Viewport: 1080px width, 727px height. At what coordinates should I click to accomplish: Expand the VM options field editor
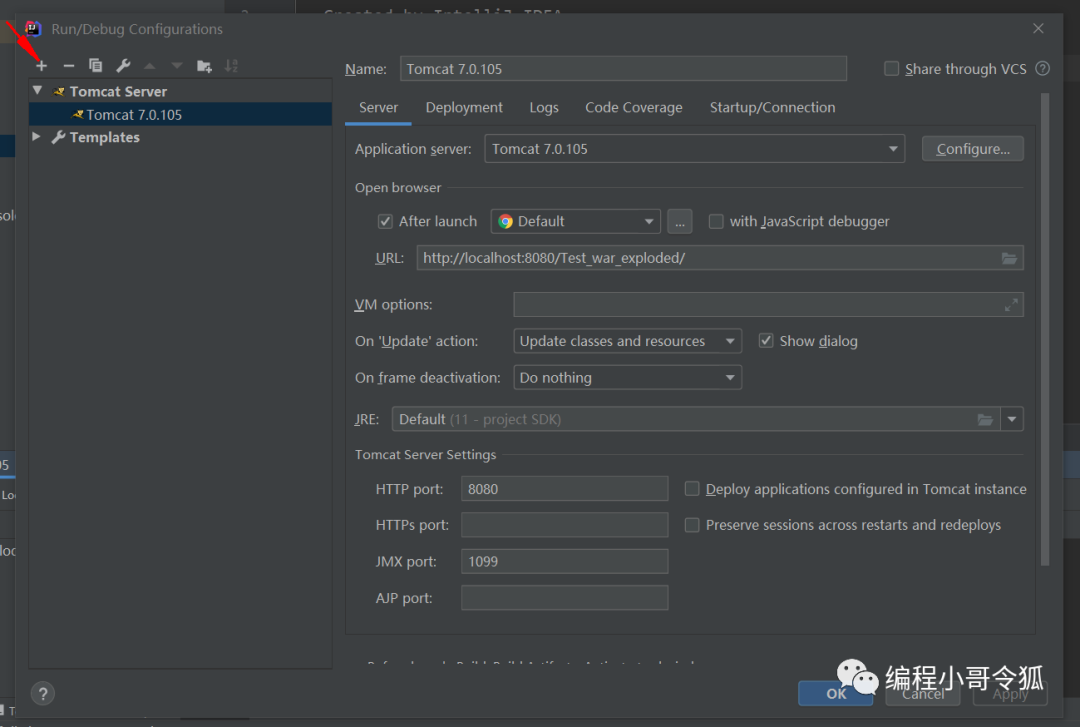[x=1010, y=305]
